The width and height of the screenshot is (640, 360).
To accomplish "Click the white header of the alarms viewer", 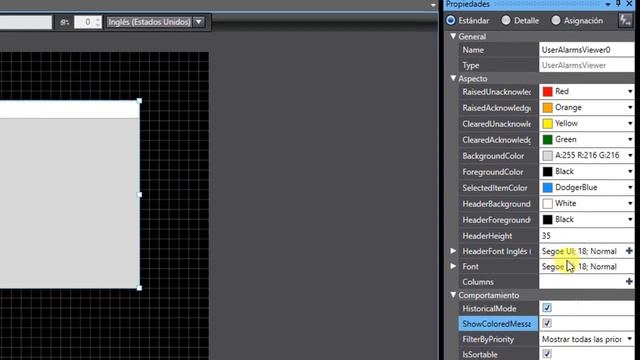I will (69, 109).
